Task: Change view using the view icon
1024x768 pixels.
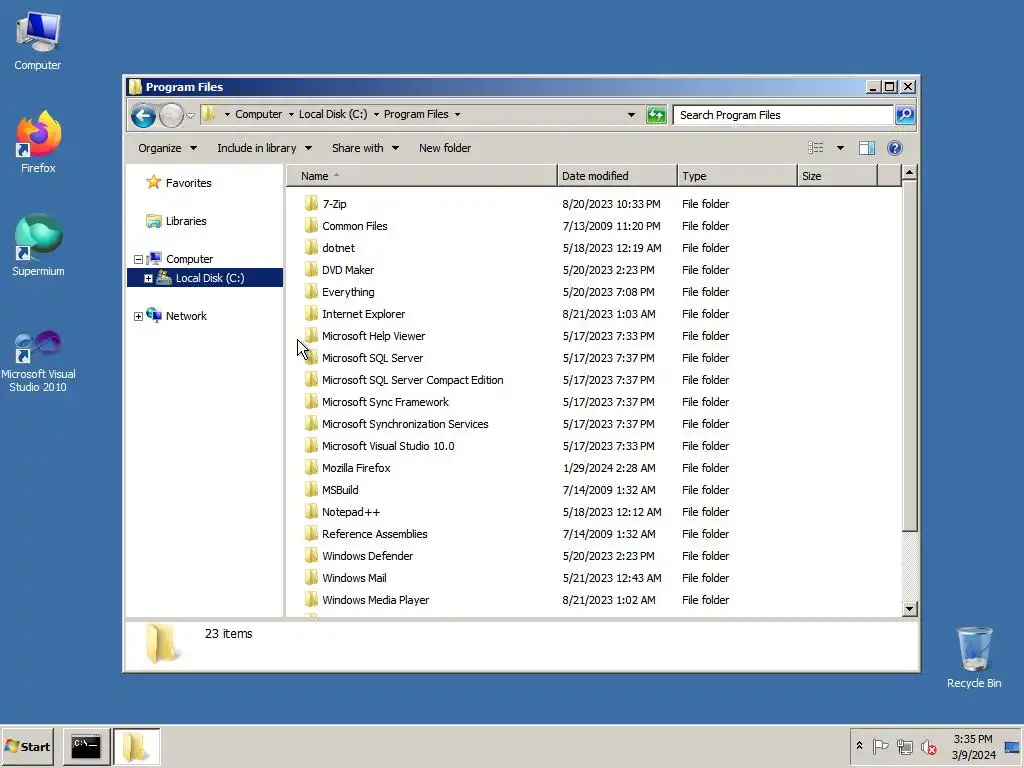Action: pos(816,148)
